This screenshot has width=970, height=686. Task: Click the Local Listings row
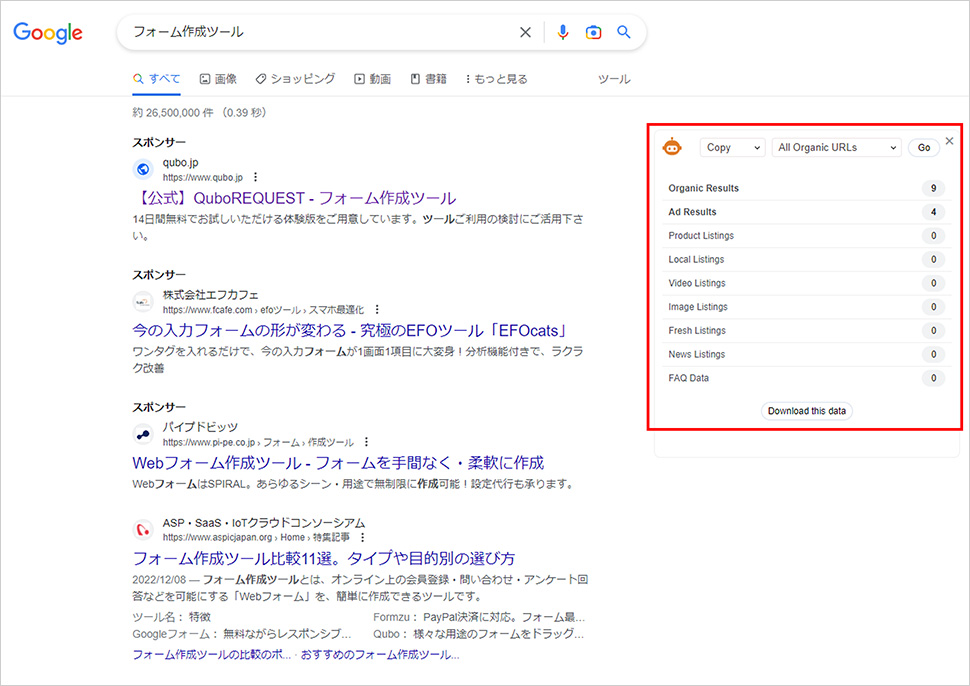click(805, 259)
